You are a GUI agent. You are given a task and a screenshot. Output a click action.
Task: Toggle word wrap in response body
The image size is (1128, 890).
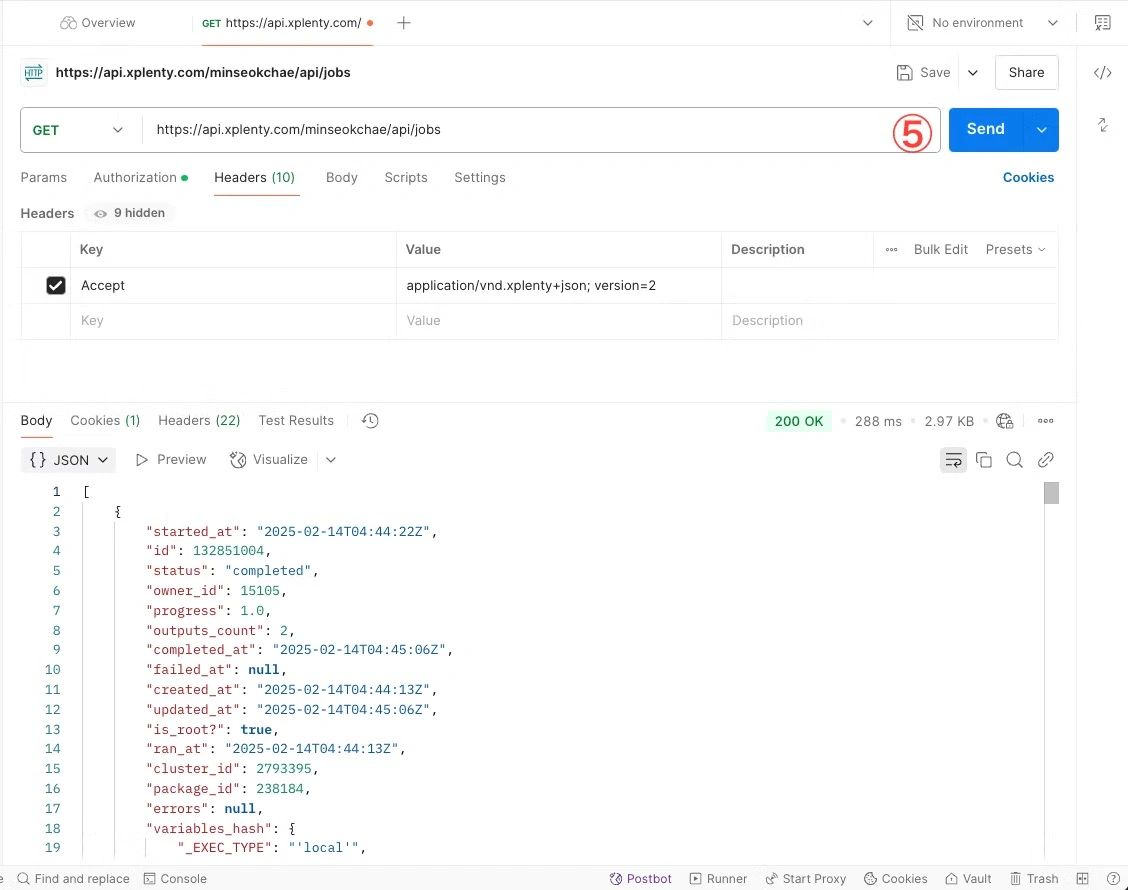tap(953, 460)
